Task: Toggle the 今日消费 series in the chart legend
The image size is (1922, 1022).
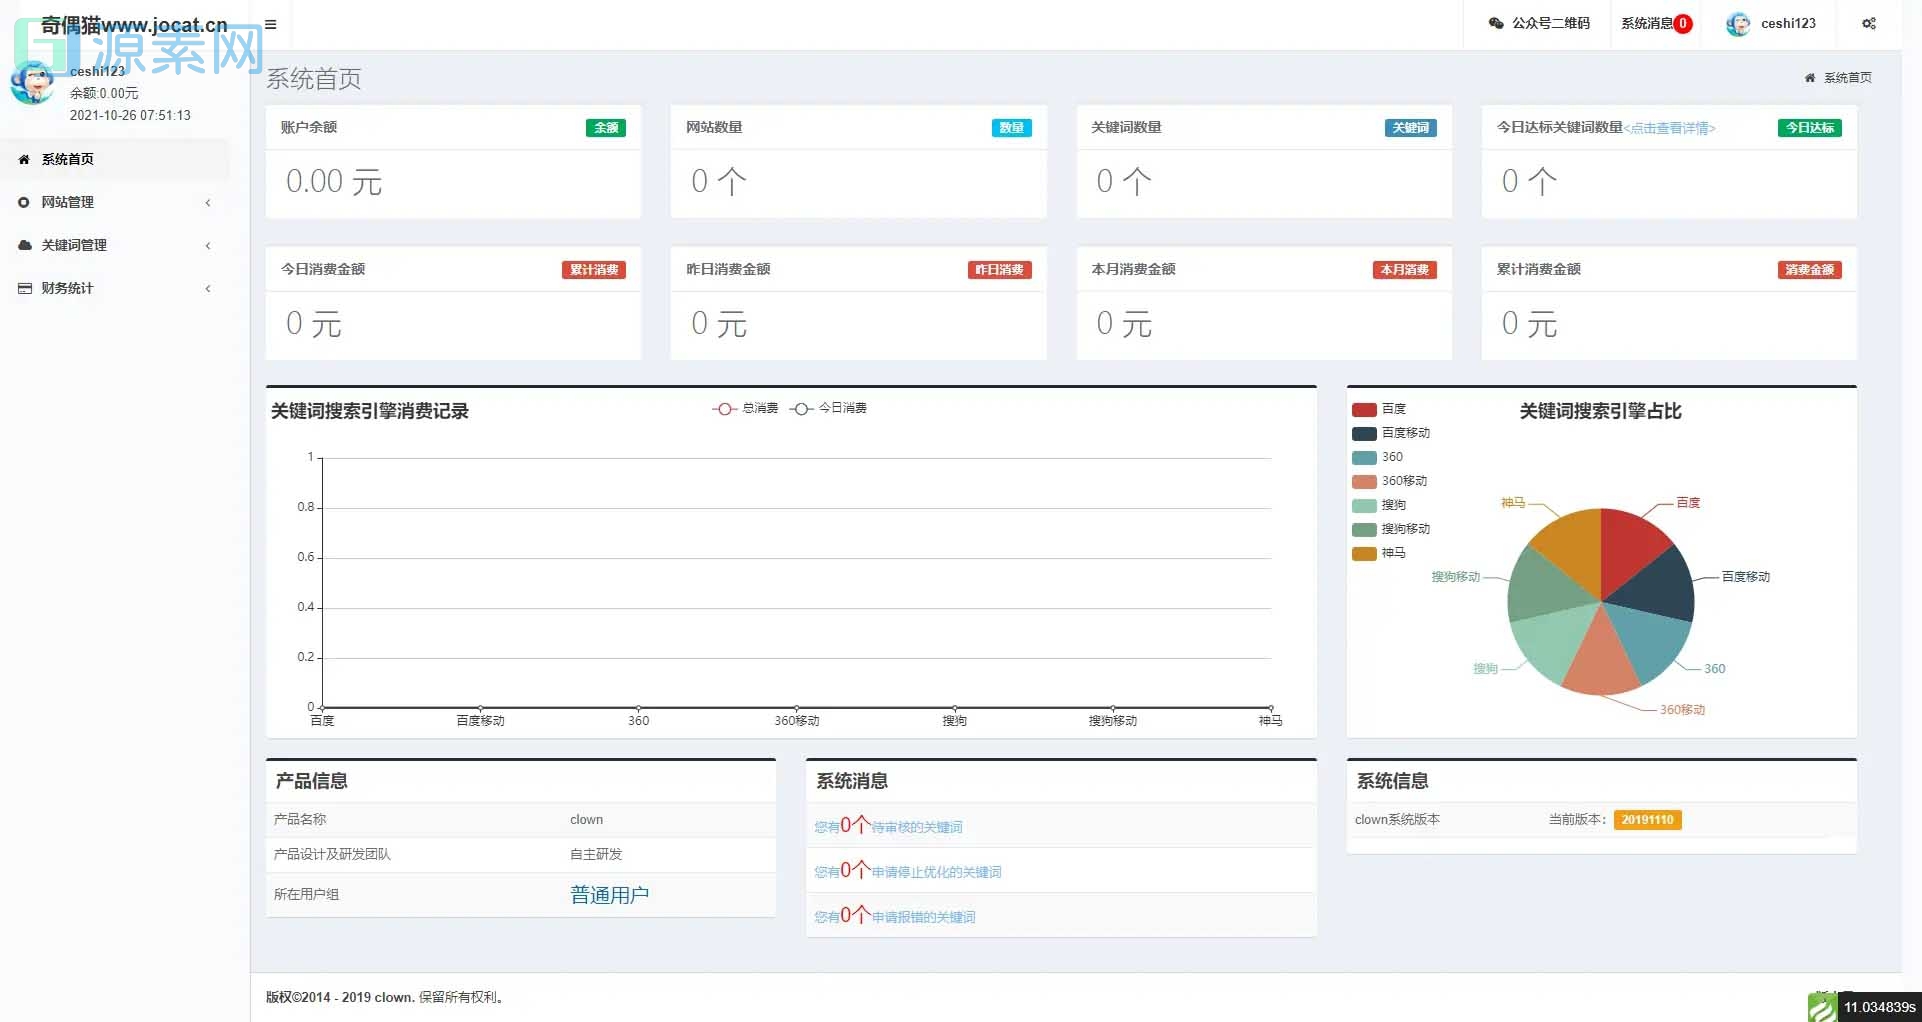Action: click(830, 408)
